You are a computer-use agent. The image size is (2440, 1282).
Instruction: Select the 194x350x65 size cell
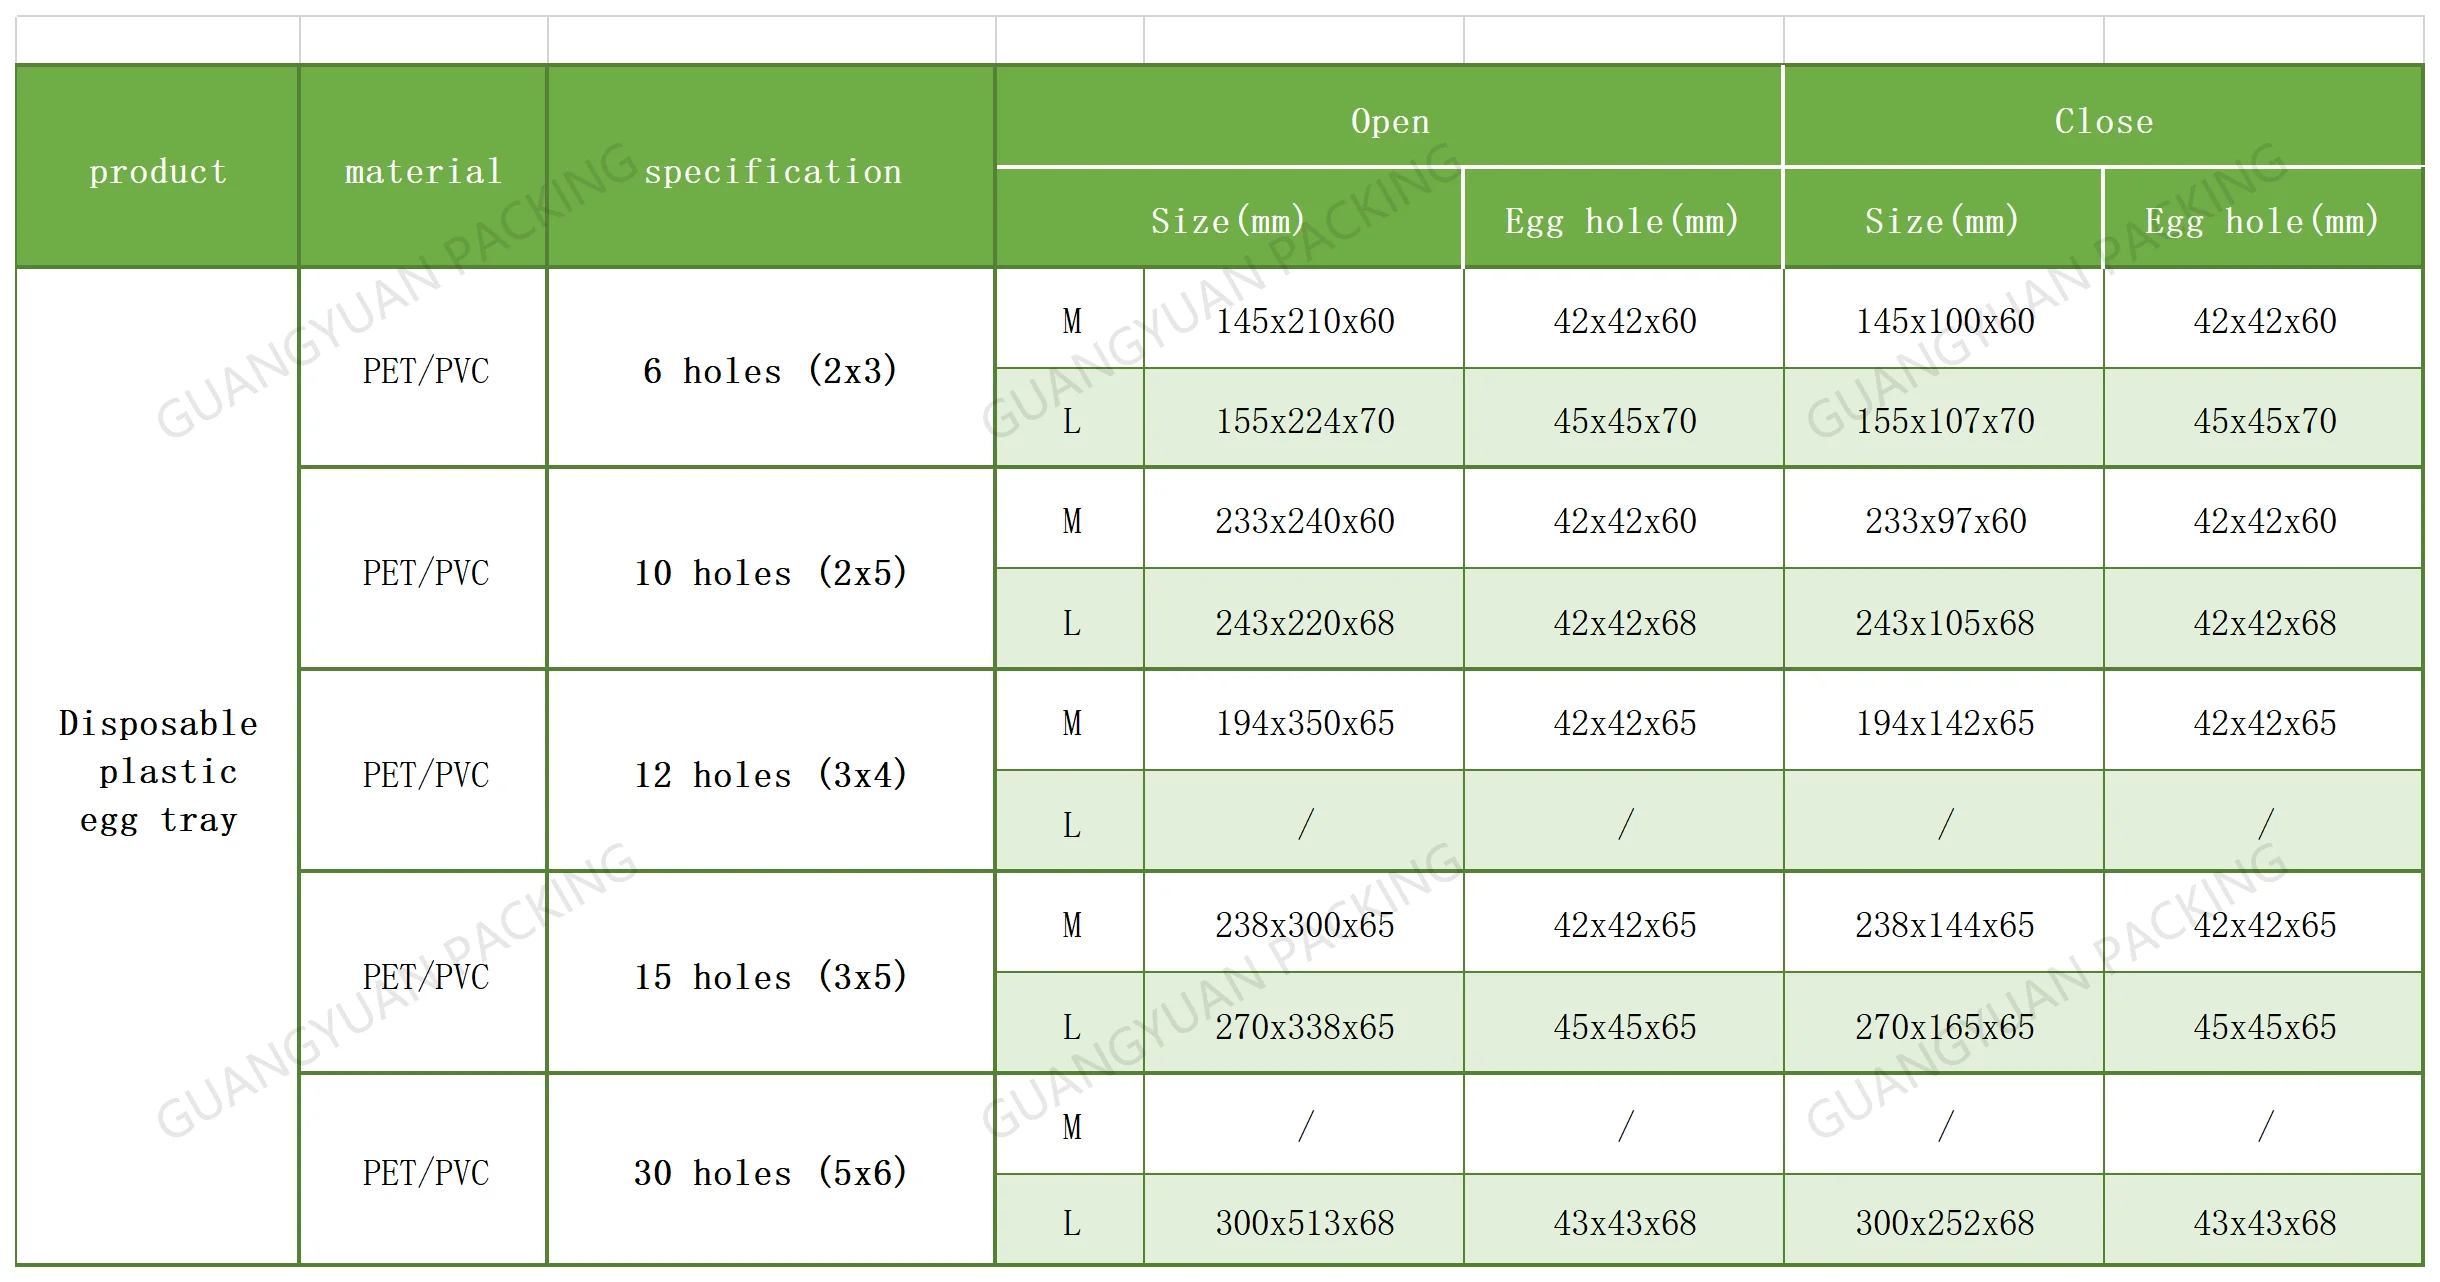pyautogui.click(x=1304, y=723)
